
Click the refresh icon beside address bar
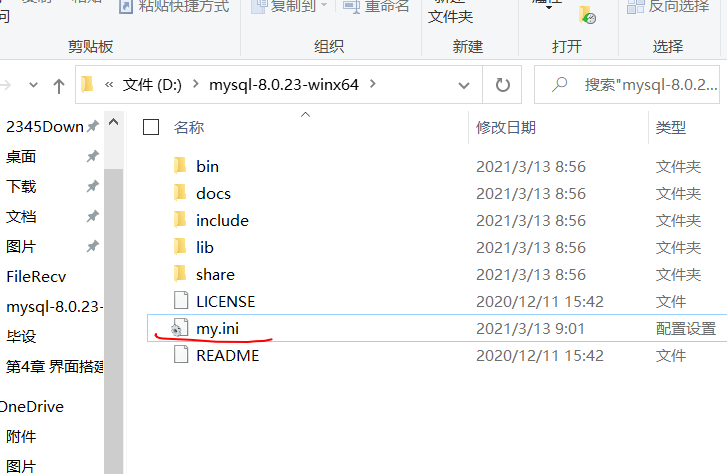(503, 85)
